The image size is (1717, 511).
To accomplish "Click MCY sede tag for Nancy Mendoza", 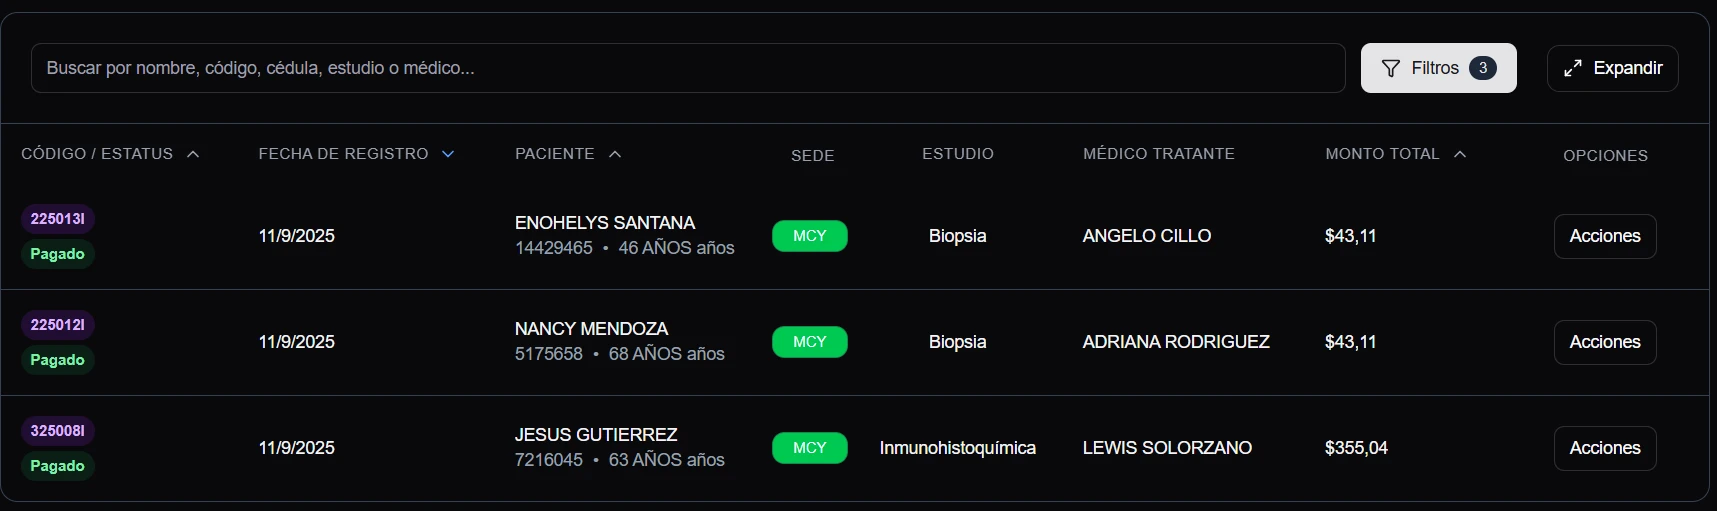I will [x=809, y=342].
